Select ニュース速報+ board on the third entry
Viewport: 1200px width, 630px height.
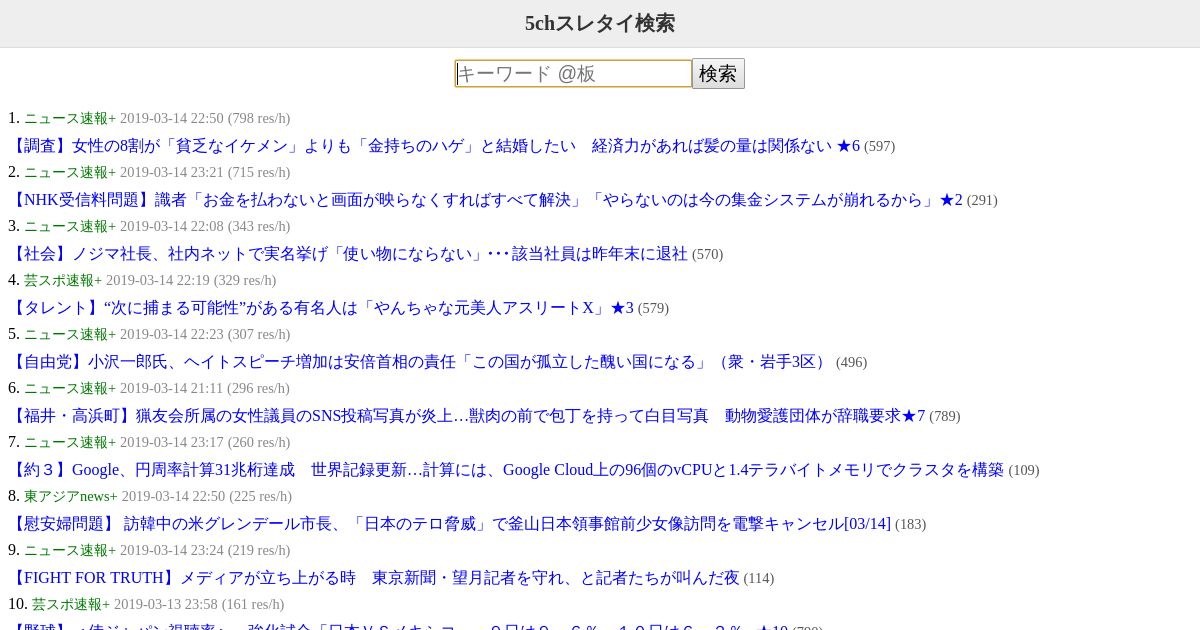coord(70,226)
